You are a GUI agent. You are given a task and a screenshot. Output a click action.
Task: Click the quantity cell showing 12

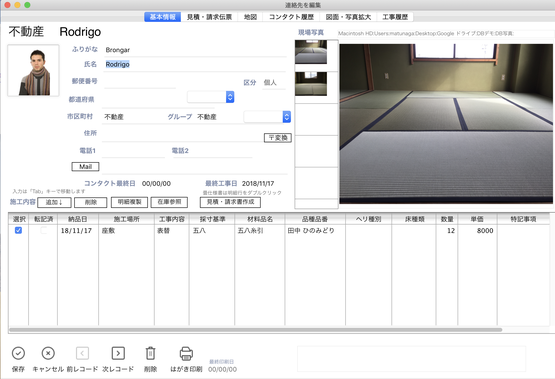click(x=447, y=231)
